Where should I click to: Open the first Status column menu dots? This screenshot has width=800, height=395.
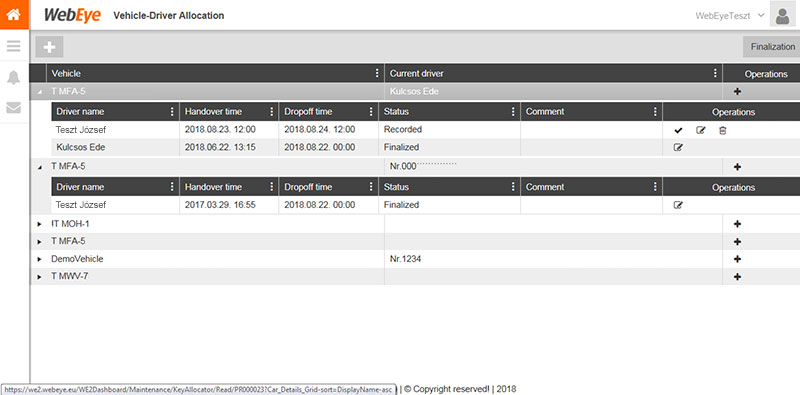pos(513,112)
